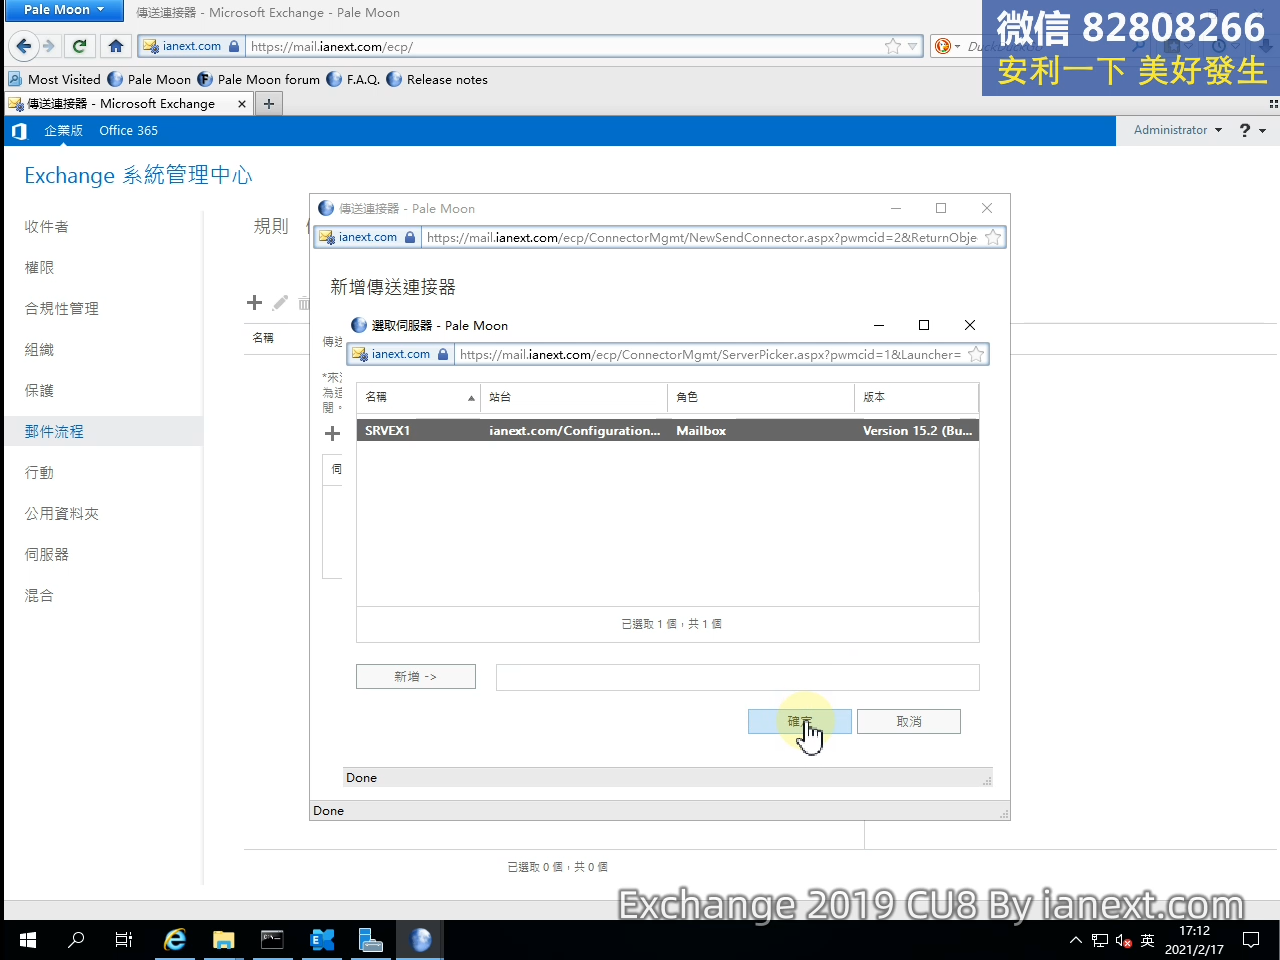
Task: Select the SRVEX1 server row
Action: tap(667, 431)
